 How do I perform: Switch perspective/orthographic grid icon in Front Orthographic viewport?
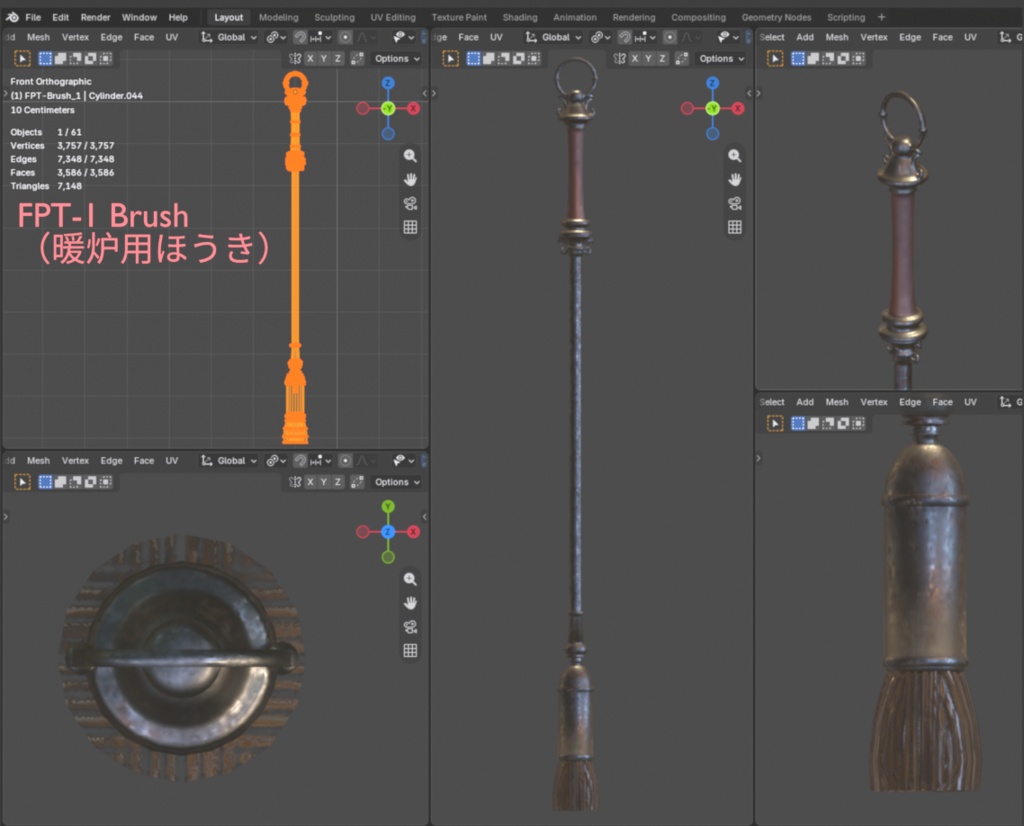coord(410,227)
